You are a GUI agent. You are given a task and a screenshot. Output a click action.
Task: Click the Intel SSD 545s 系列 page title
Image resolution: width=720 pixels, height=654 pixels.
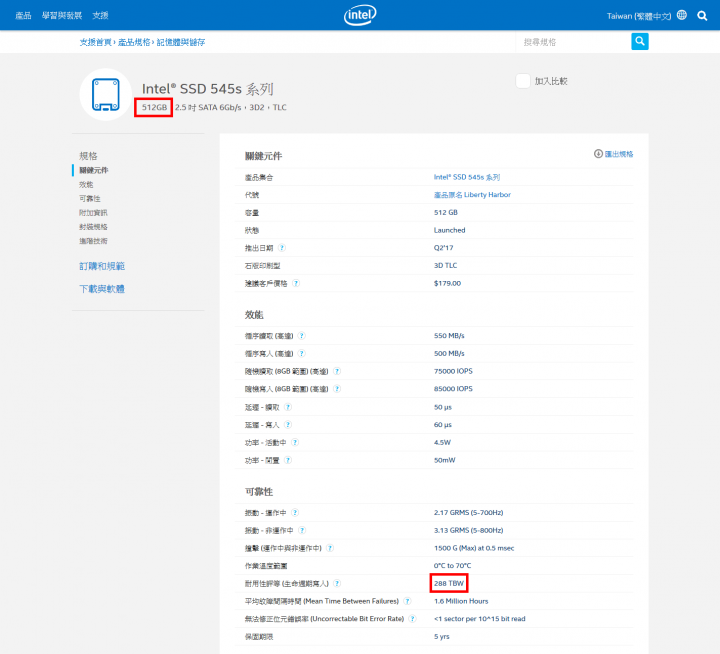pos(208,89)
